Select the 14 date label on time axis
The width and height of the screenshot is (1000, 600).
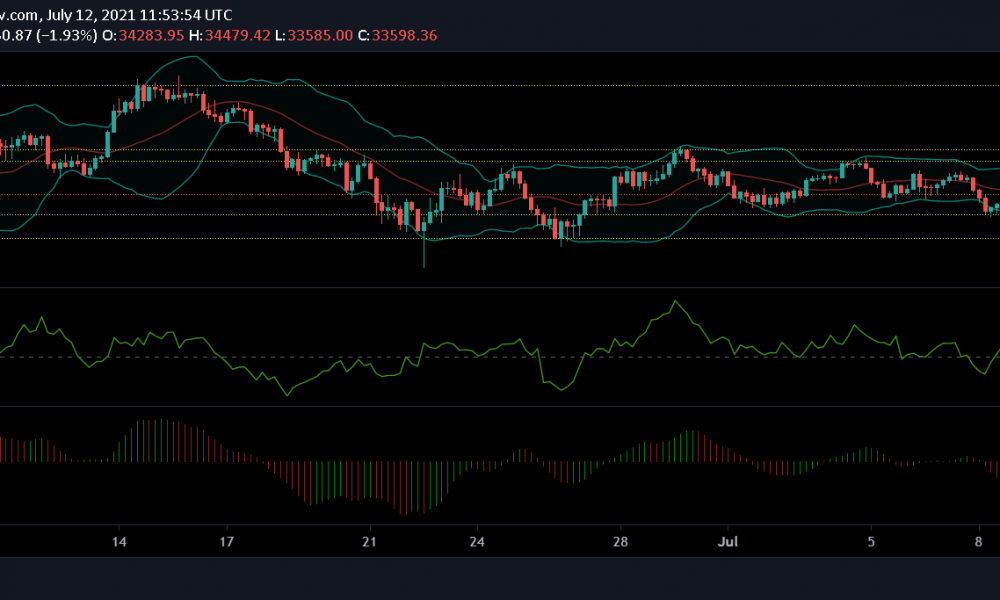click(119, 542)
